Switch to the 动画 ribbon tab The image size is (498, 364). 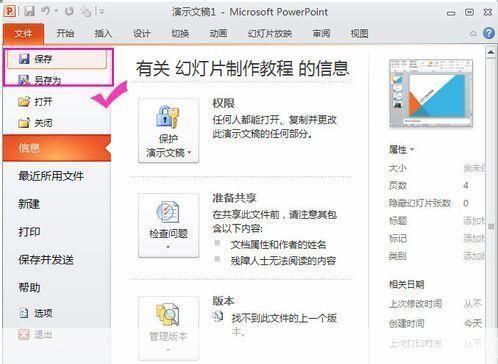218,33
